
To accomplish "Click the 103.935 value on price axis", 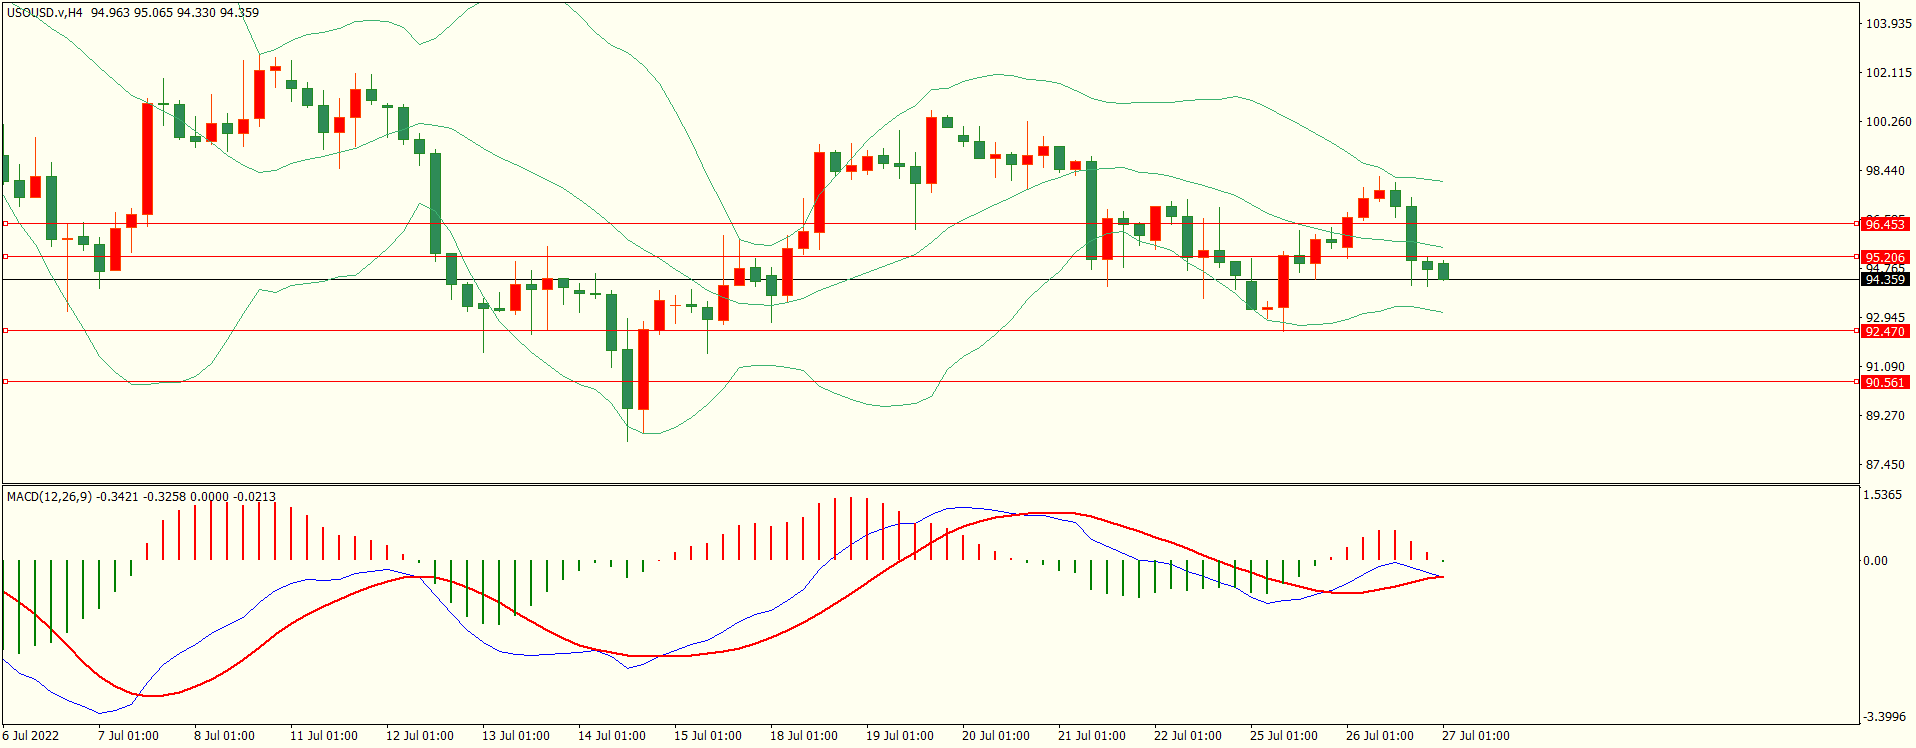I will click(x=1889, y=24).
